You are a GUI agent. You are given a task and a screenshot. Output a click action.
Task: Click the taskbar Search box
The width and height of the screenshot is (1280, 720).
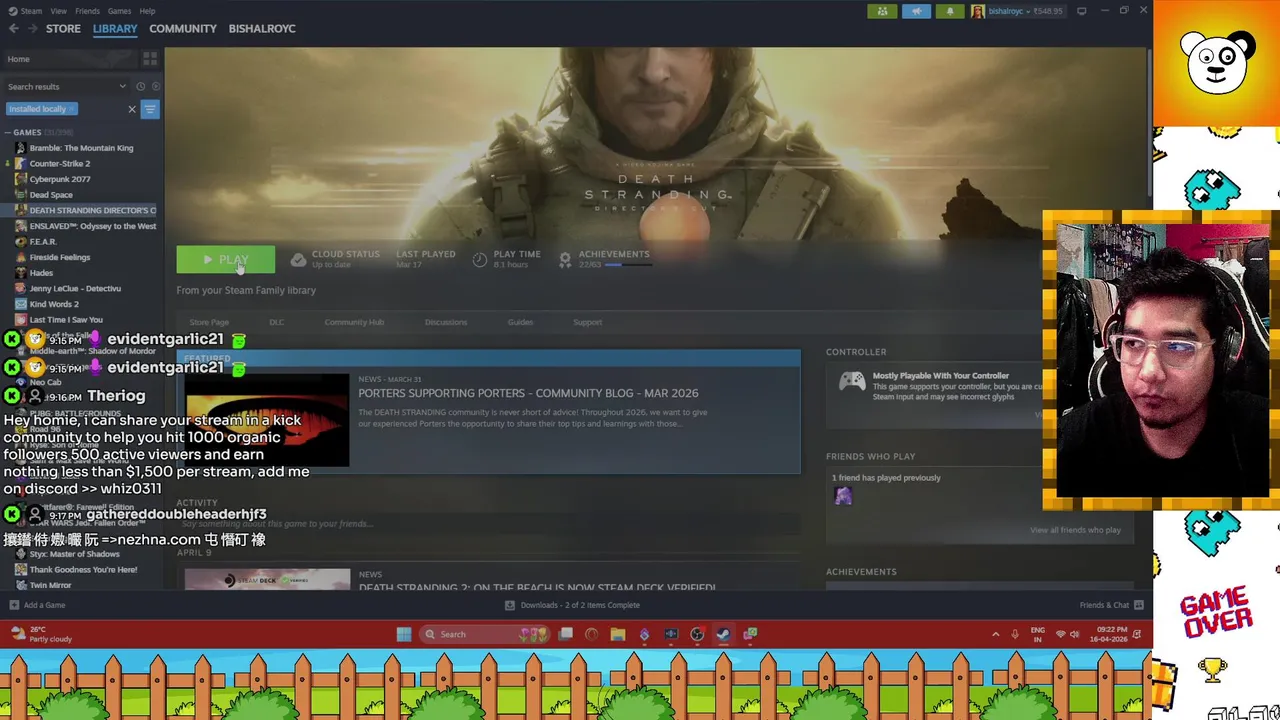click(485, 634)
